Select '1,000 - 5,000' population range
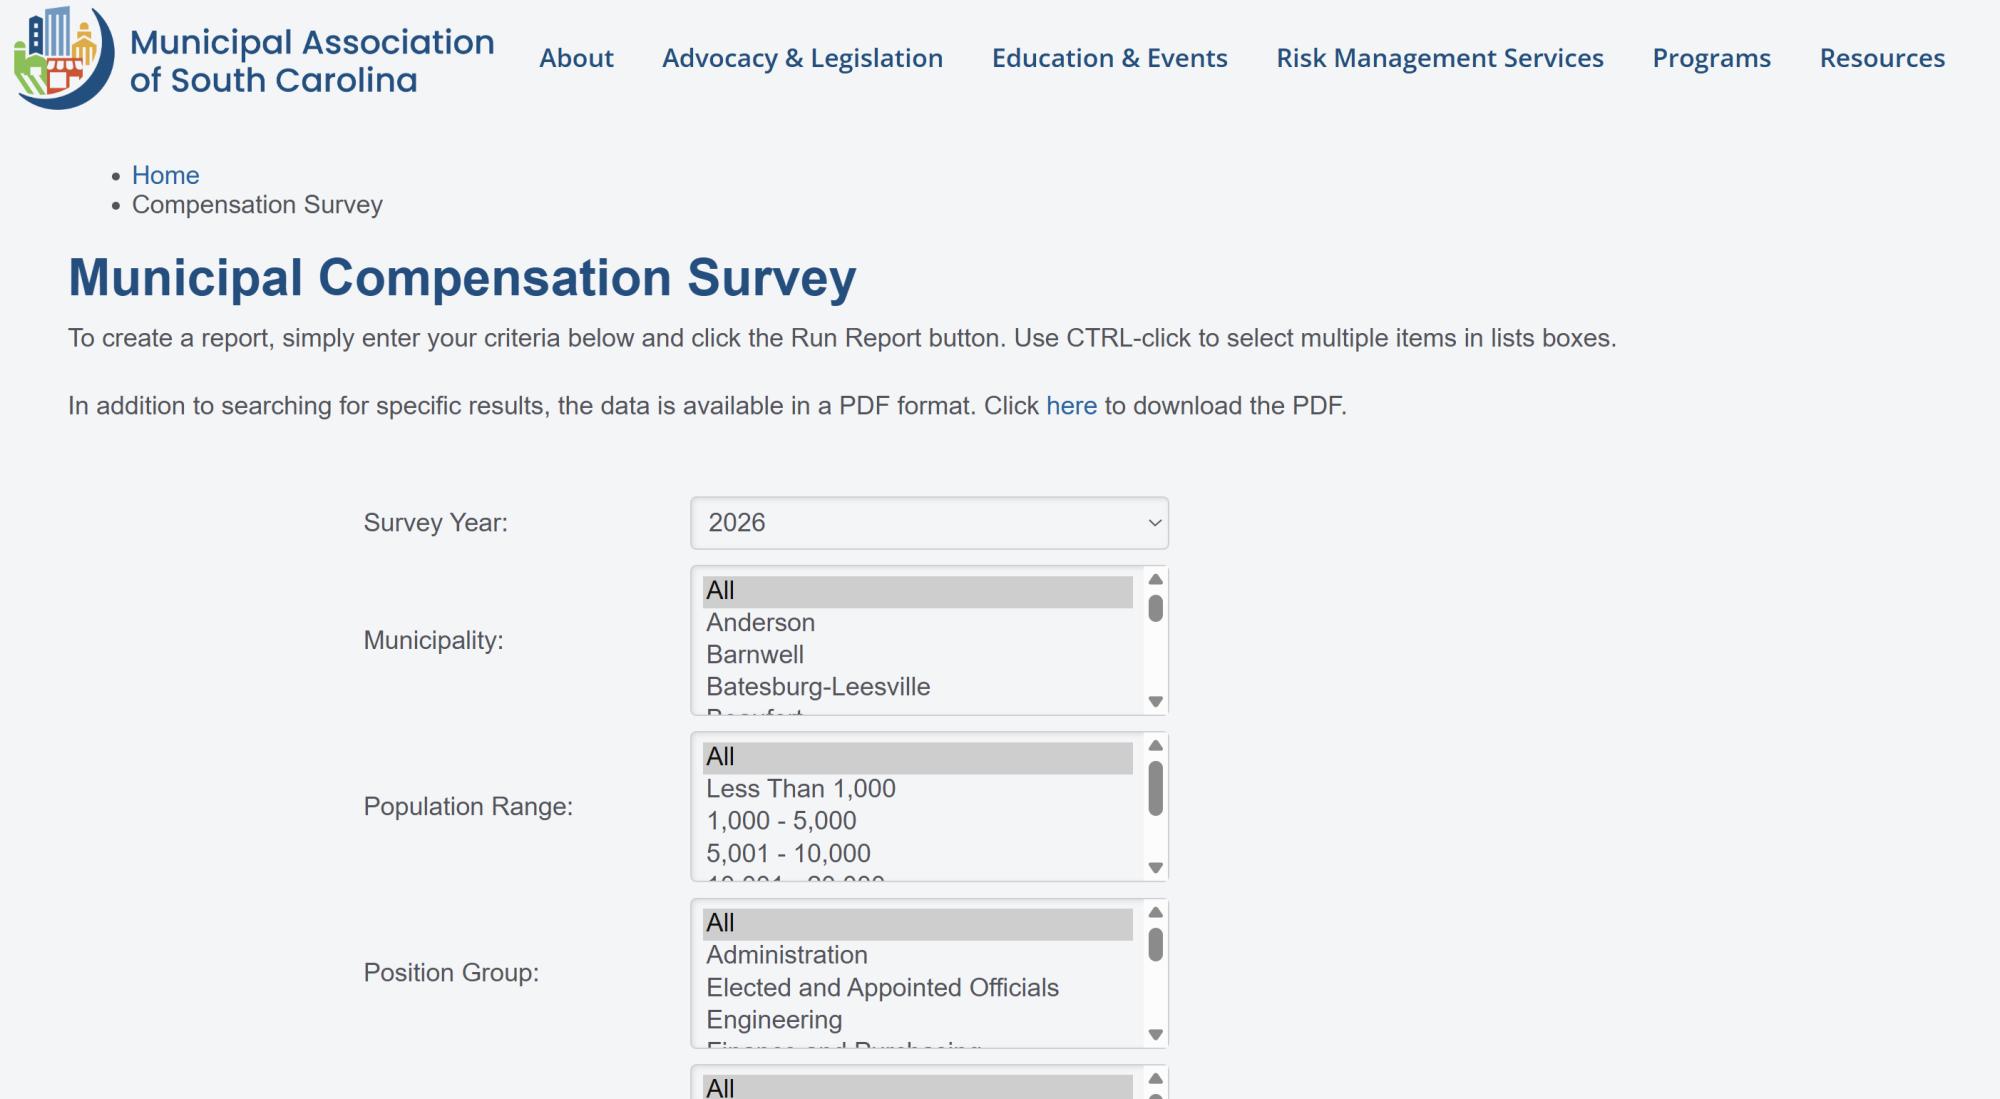Viewport: 2000px width, 1099px height. (x=917, y=821)
